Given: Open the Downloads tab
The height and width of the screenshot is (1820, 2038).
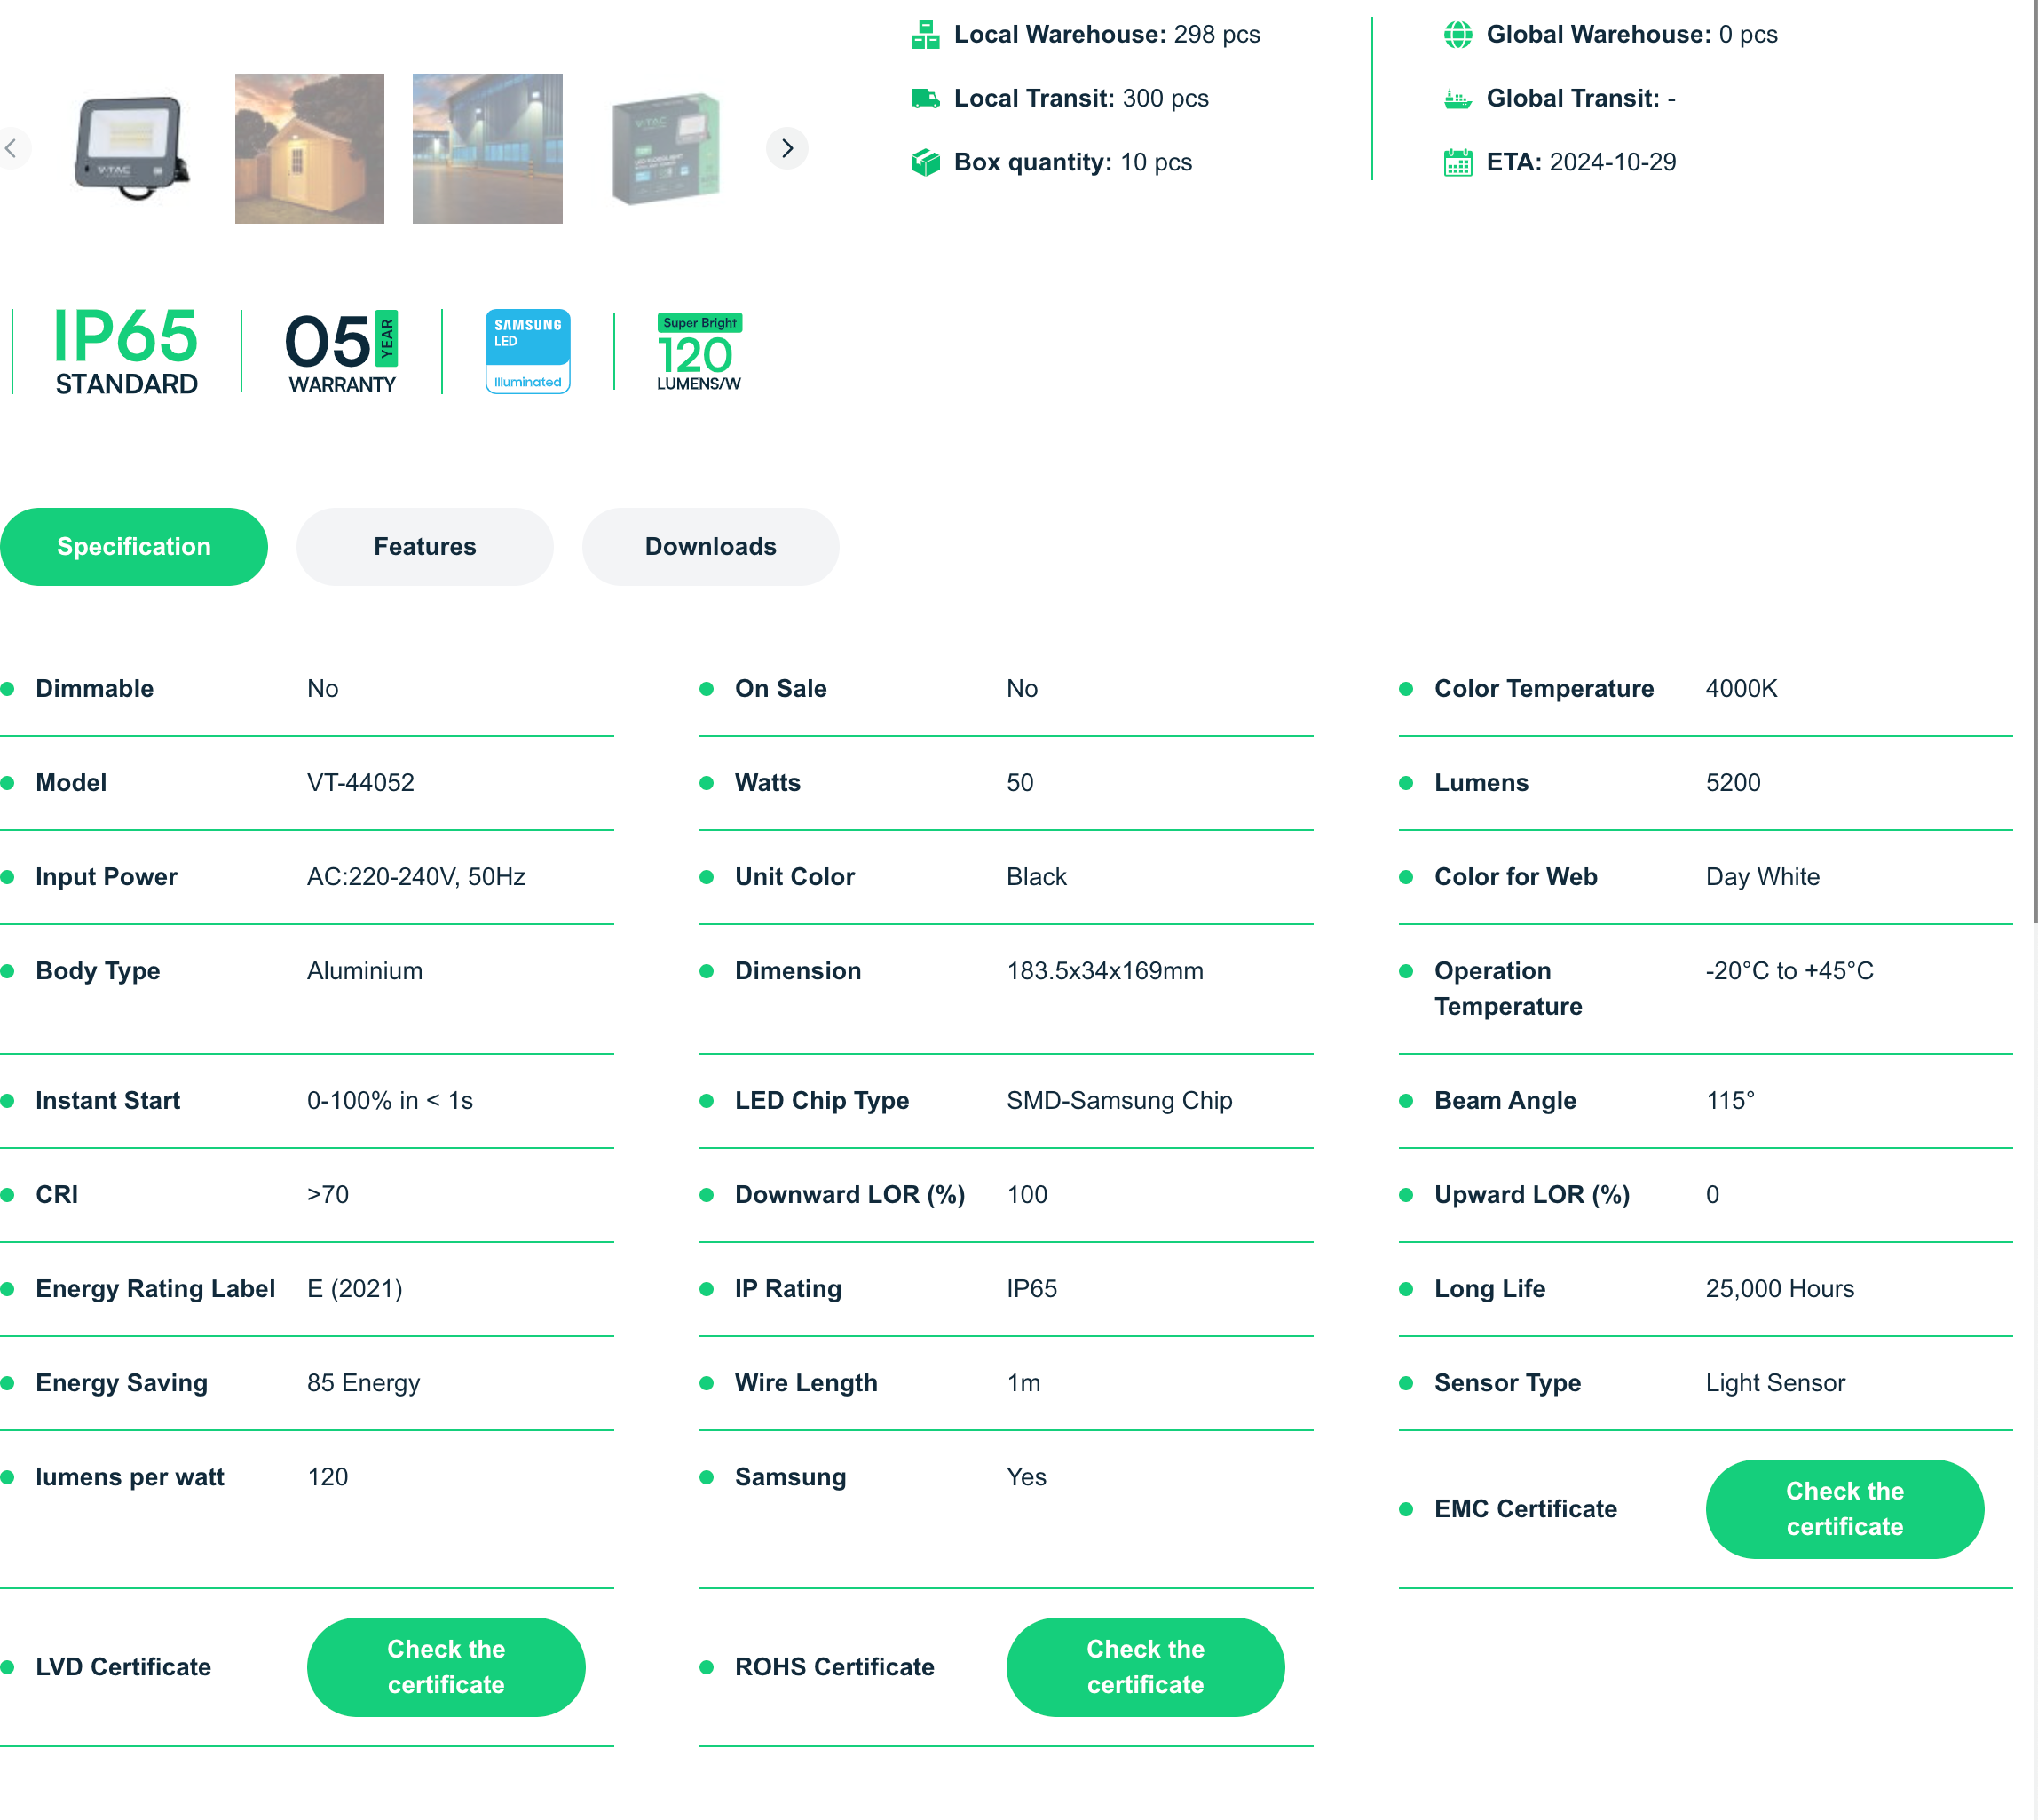Looking at the screenshot, I should click(x=710, y=547).
